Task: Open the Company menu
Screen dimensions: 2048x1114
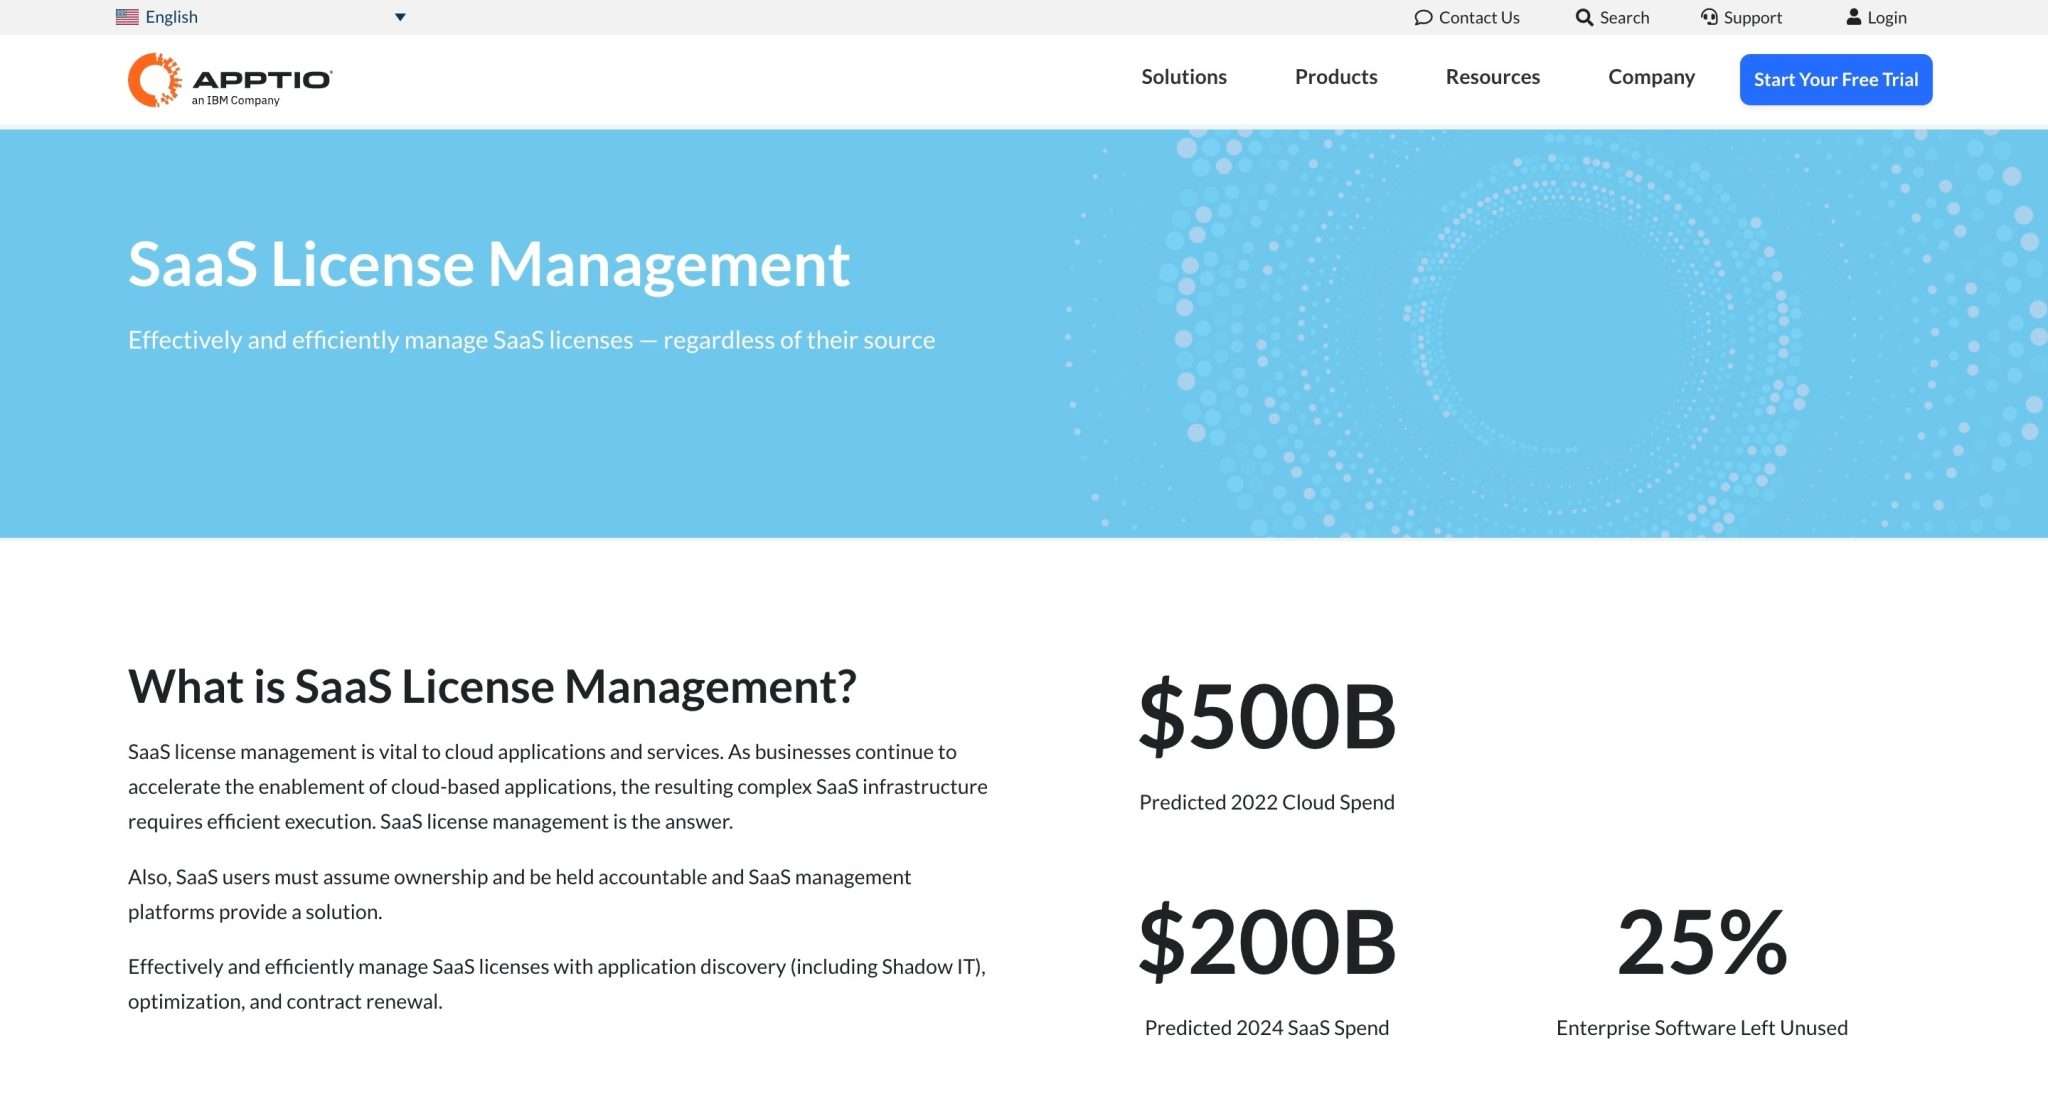Action: pos(1651,77)
